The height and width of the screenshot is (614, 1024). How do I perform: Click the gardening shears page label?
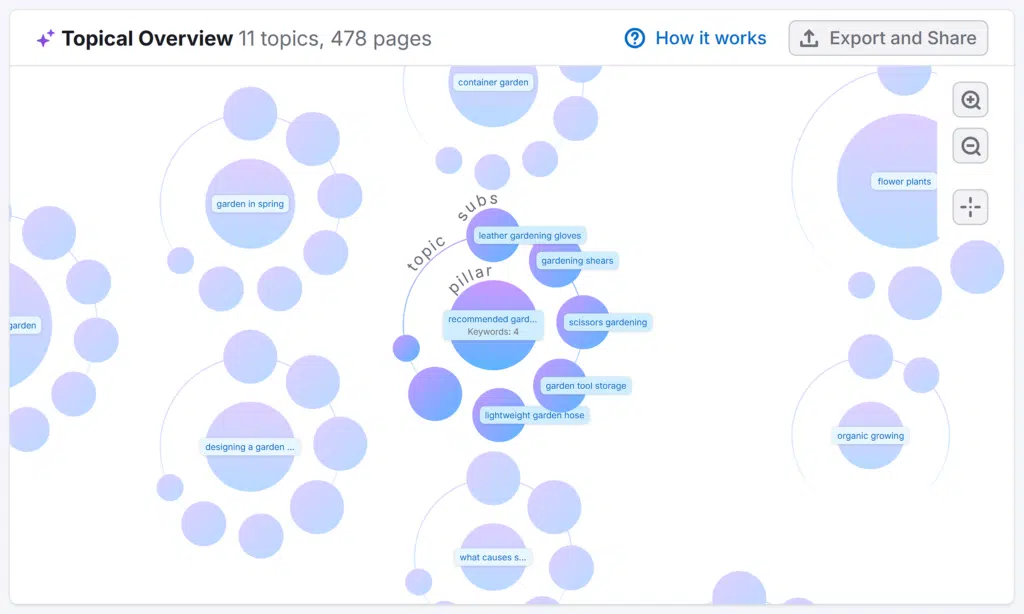coord(575,260)
